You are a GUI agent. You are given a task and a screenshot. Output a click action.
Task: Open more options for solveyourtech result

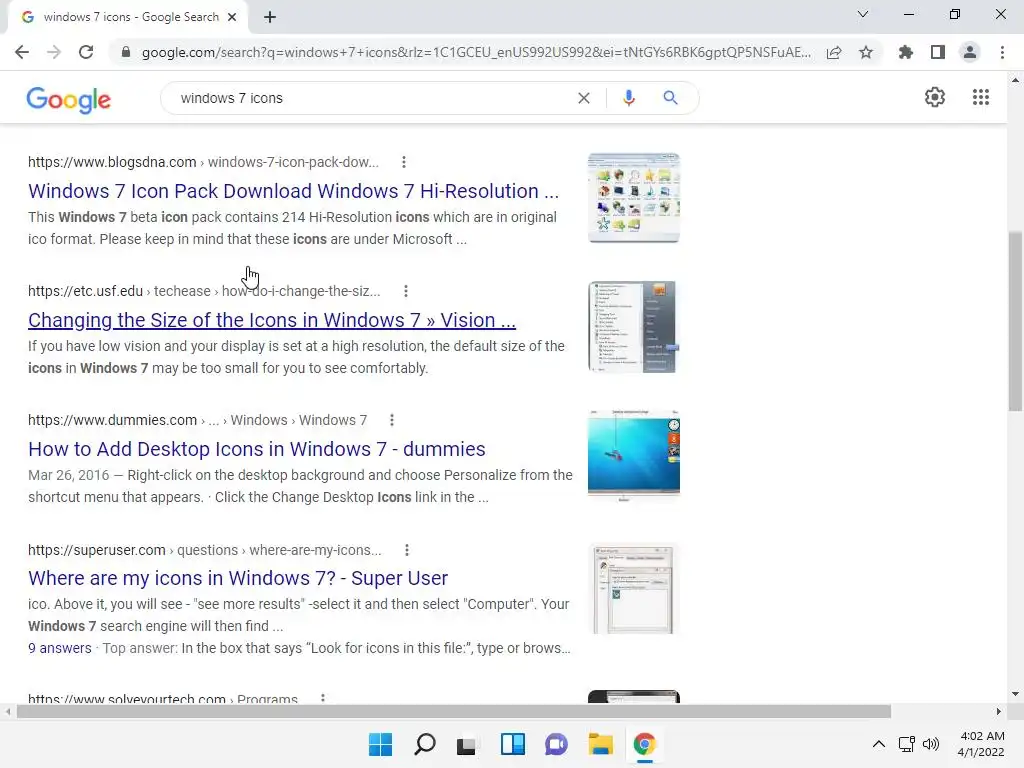[x=323, y=698]
